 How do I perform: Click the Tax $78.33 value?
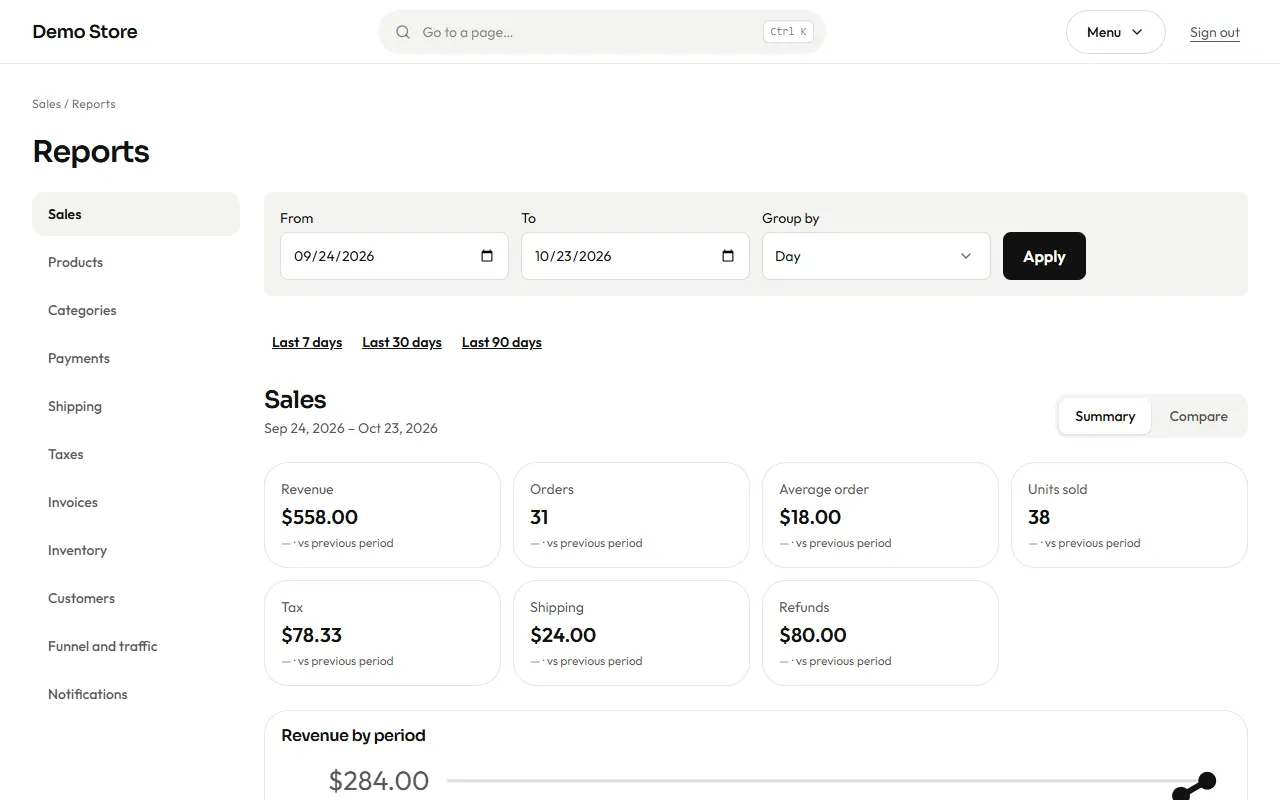point(312,635)
